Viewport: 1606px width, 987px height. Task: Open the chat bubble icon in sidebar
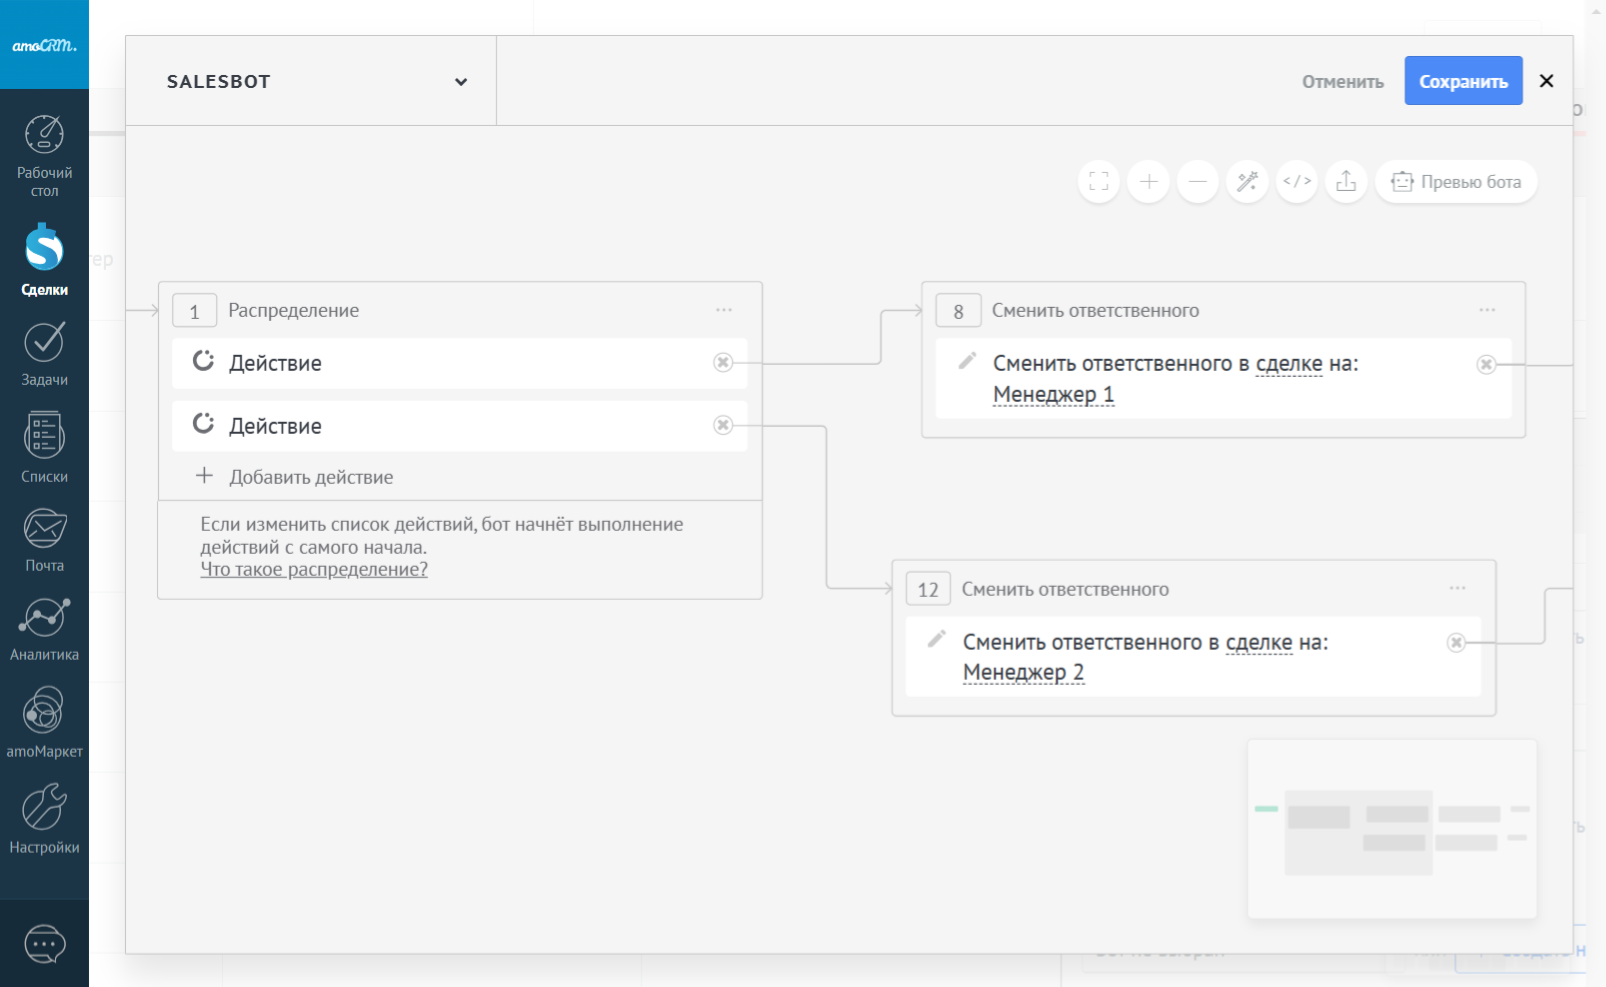44,944
